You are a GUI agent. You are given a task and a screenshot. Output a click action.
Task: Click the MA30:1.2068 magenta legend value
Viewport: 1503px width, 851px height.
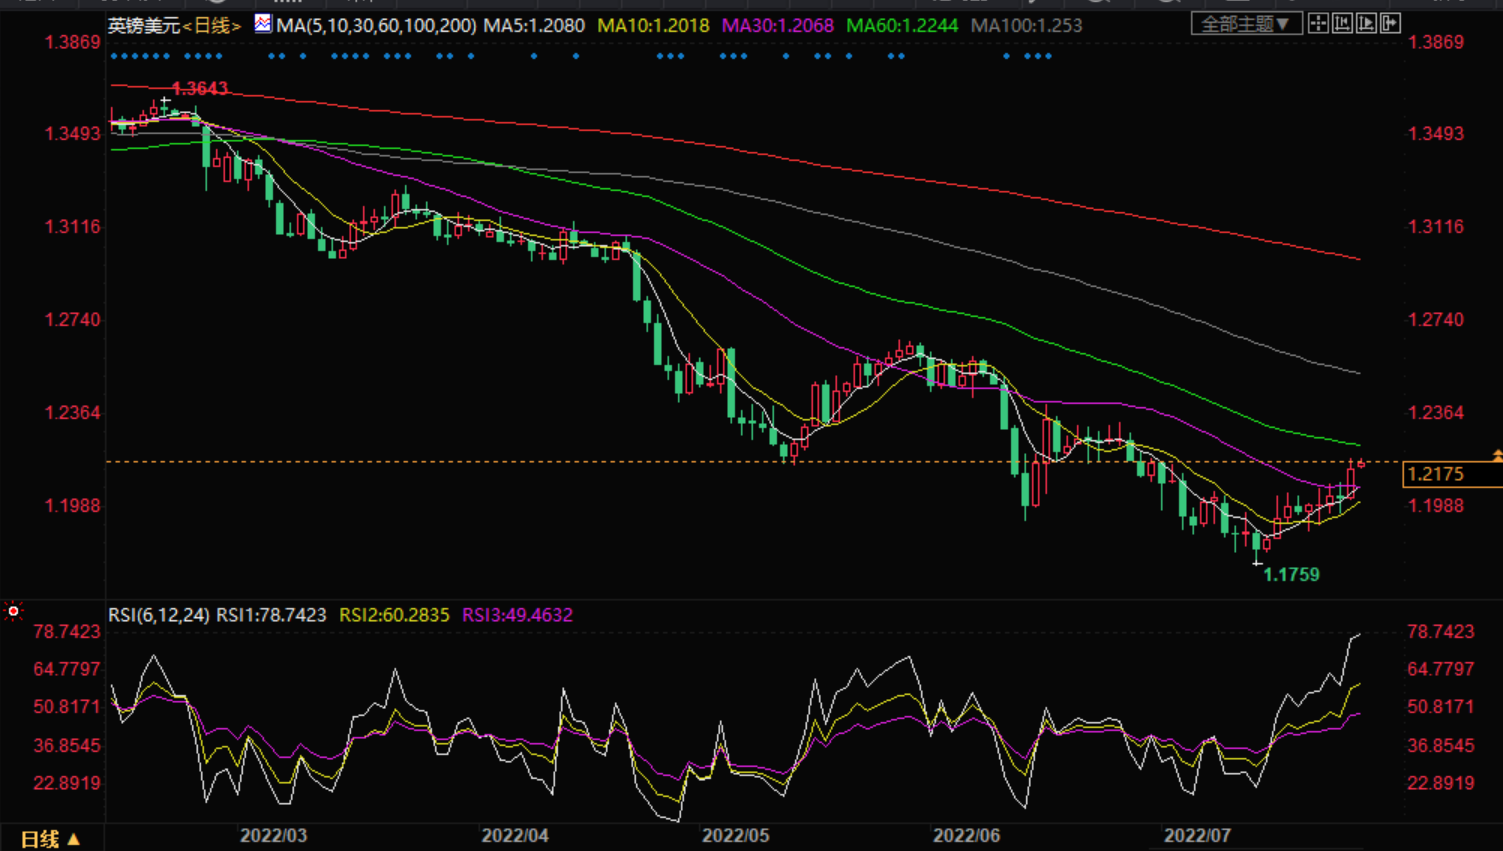click(x=777, y=26)
